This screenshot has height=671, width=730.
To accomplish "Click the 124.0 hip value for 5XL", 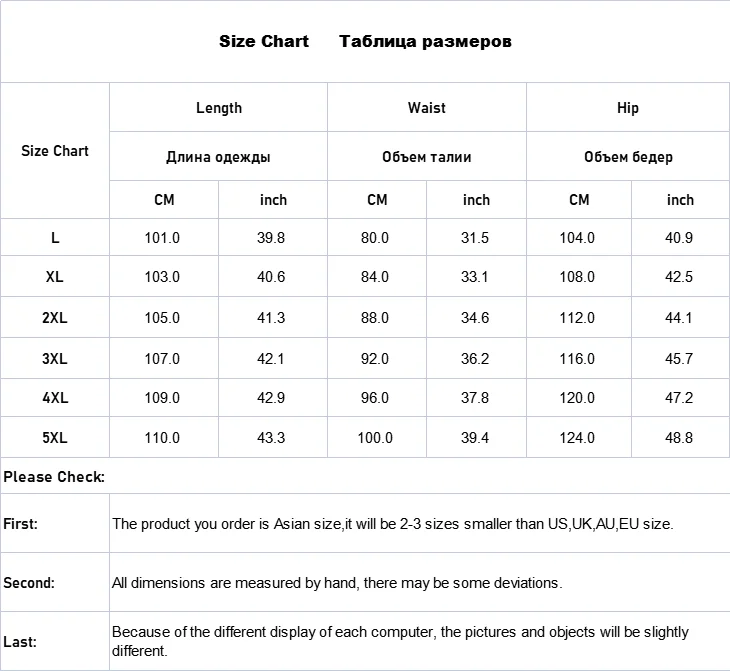I will [x=578, y=438].
